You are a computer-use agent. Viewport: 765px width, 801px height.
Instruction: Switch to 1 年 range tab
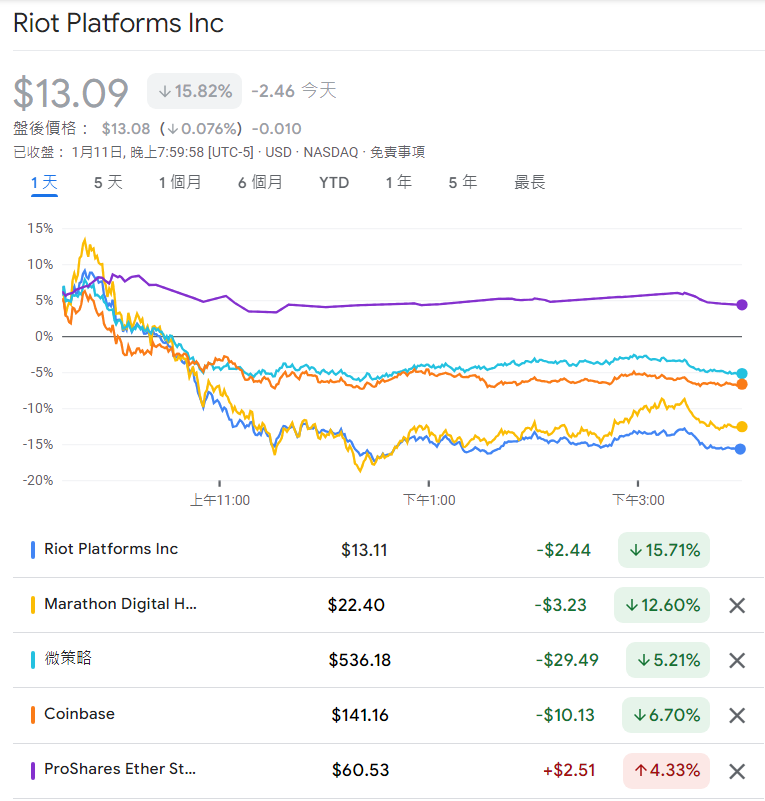[399, 182]
